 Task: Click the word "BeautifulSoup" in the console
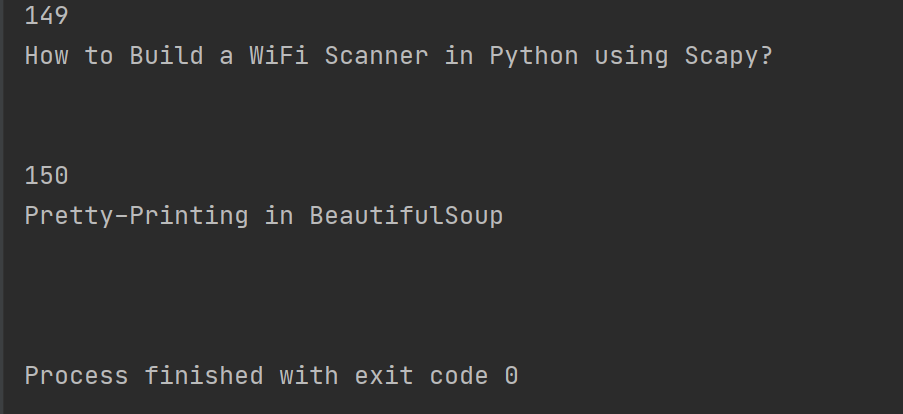tap(406, 216)
